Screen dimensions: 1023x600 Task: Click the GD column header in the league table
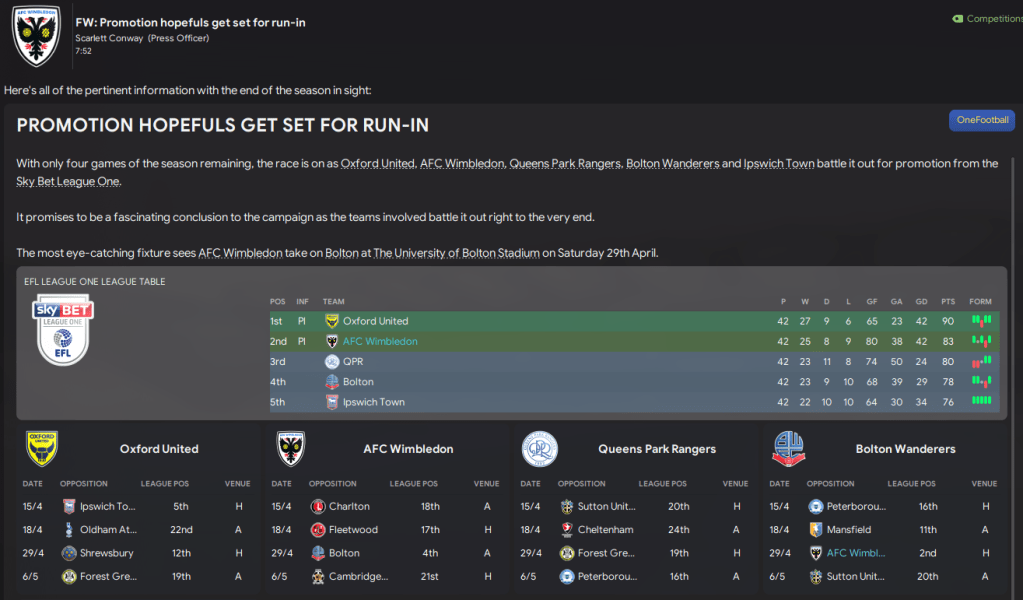click(x=918, y=301)
